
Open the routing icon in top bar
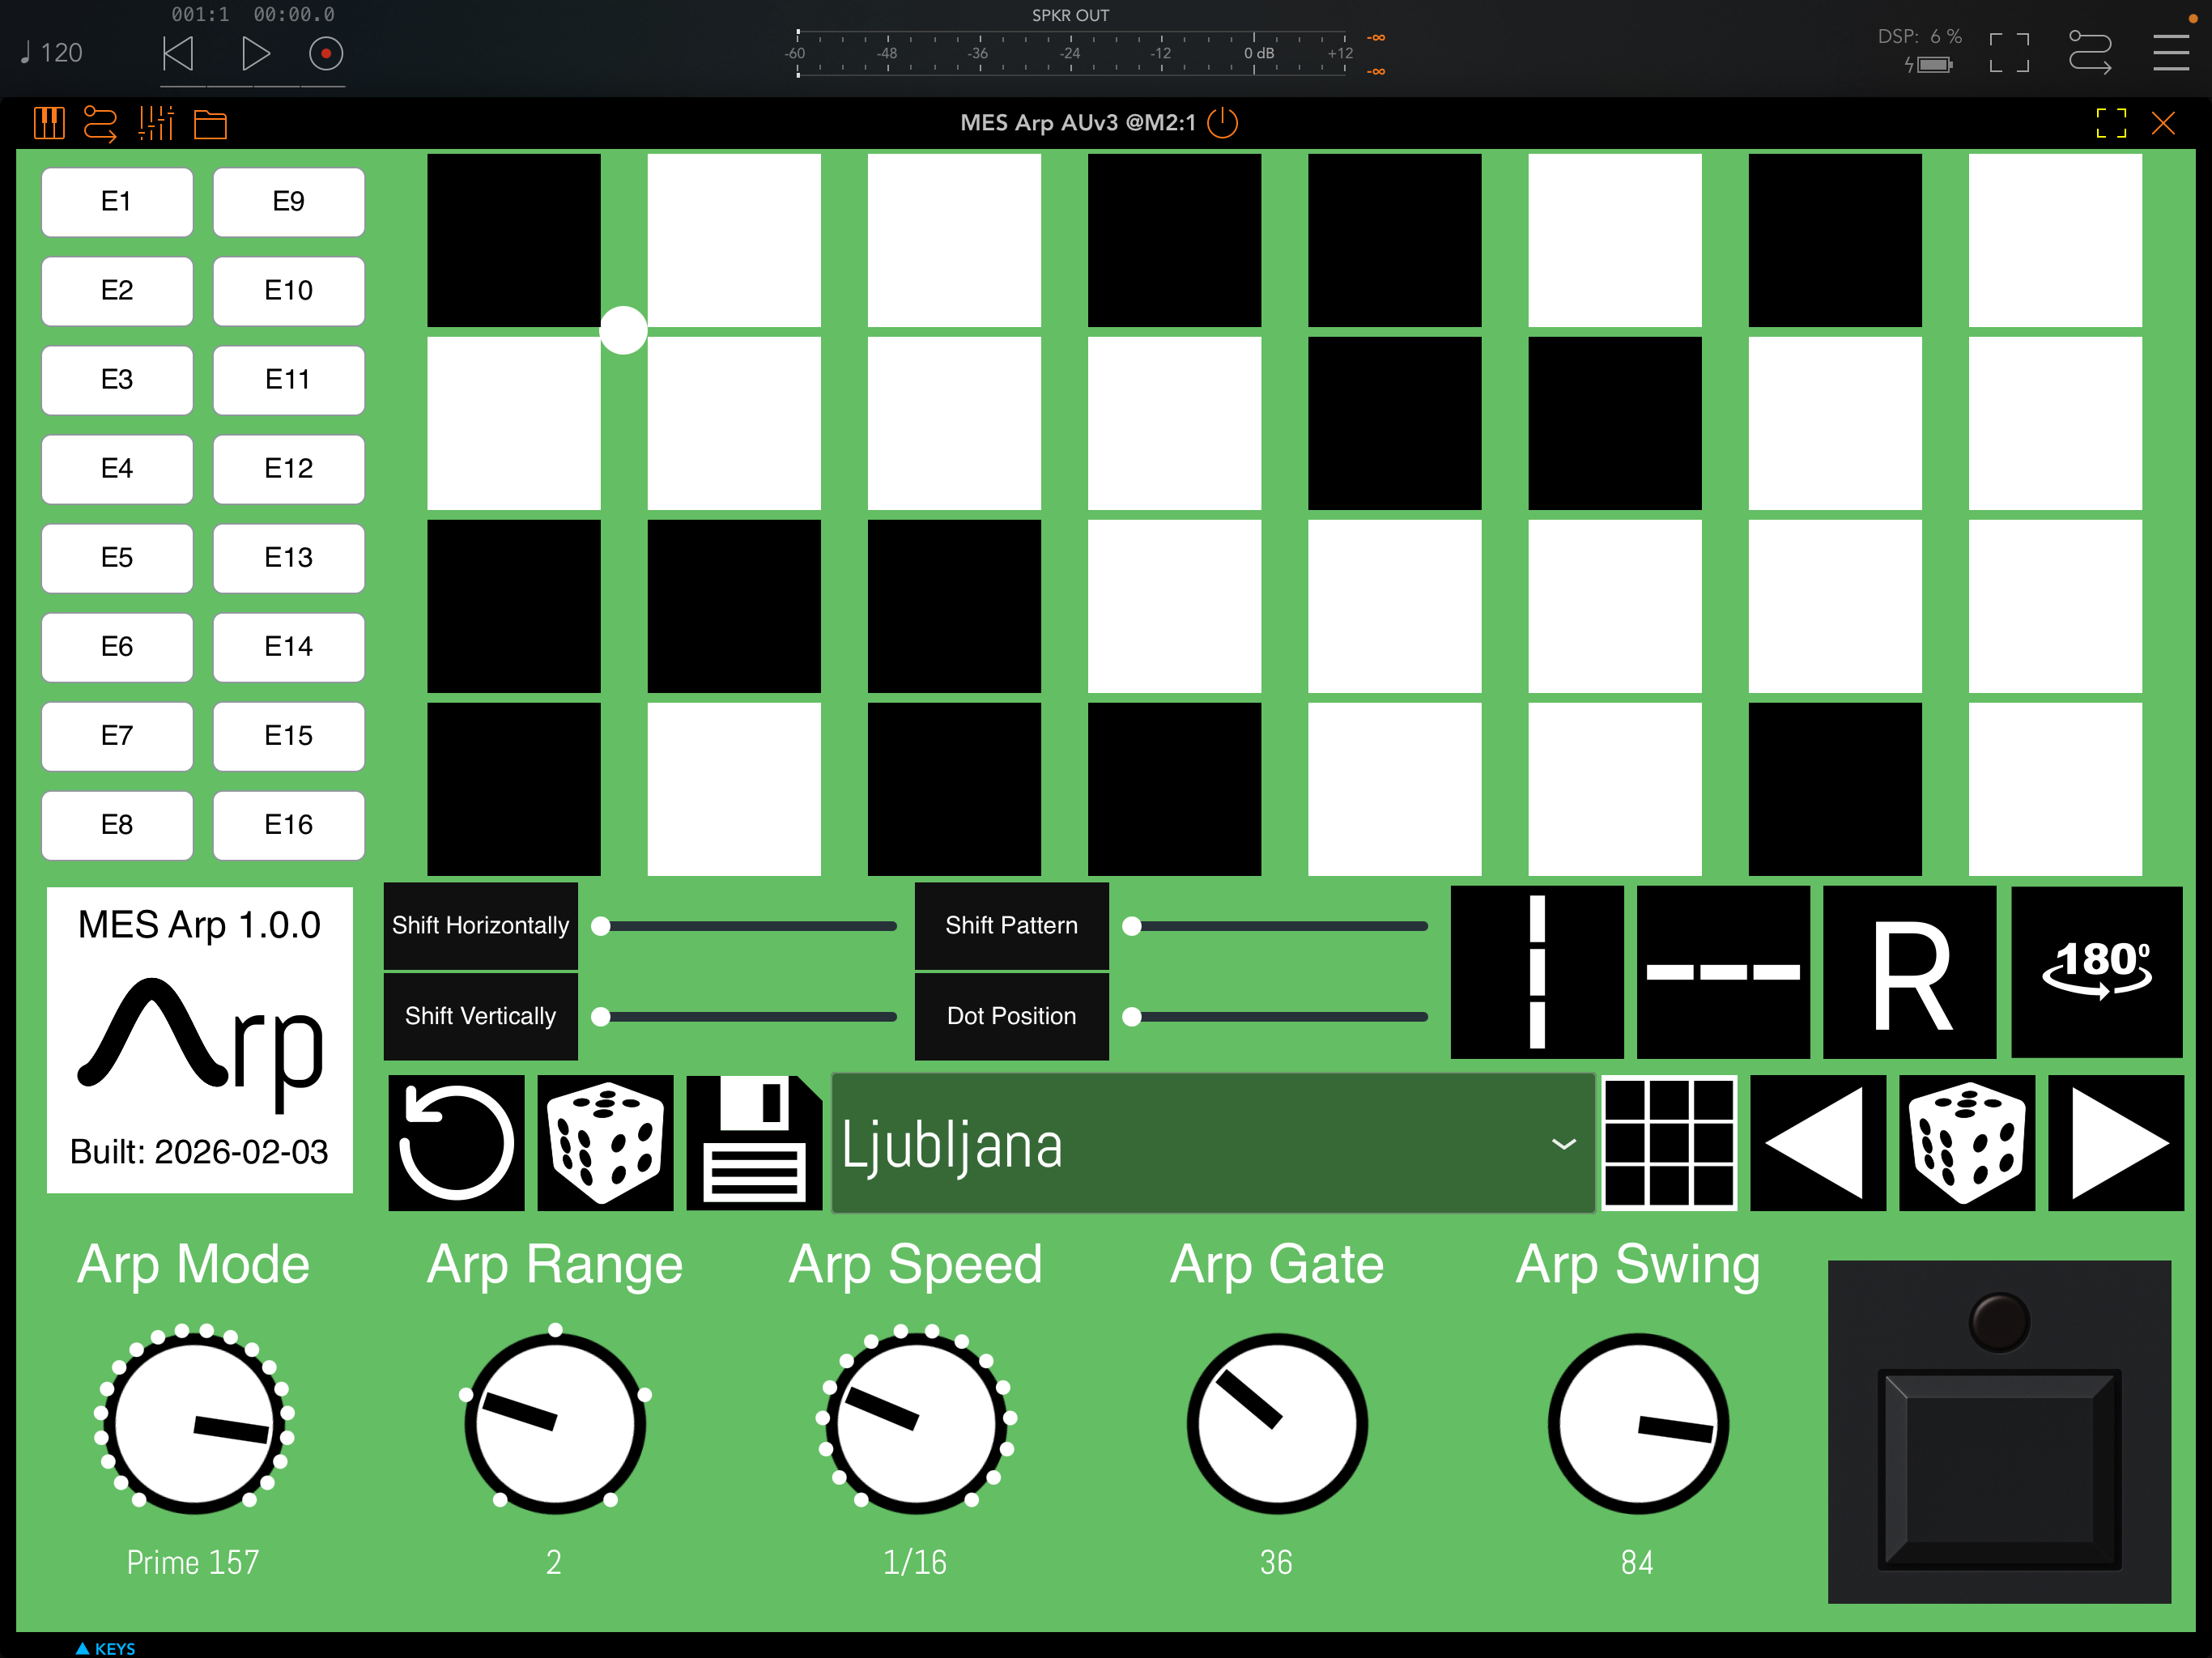coord(2090,53)
